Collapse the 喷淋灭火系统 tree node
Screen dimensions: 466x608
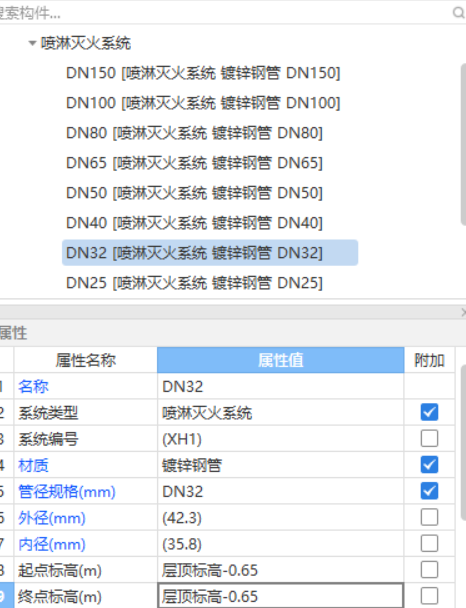(33, 43)
